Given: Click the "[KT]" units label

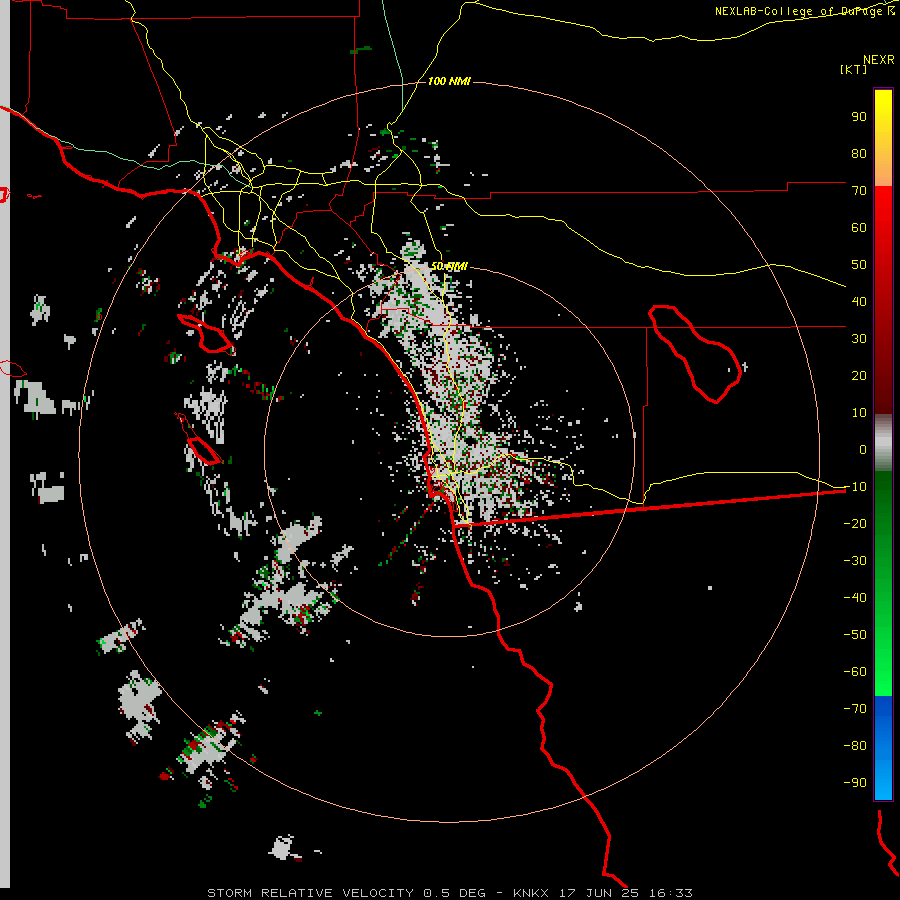Looking at the screenshot, I should click(x=853, y=69).
